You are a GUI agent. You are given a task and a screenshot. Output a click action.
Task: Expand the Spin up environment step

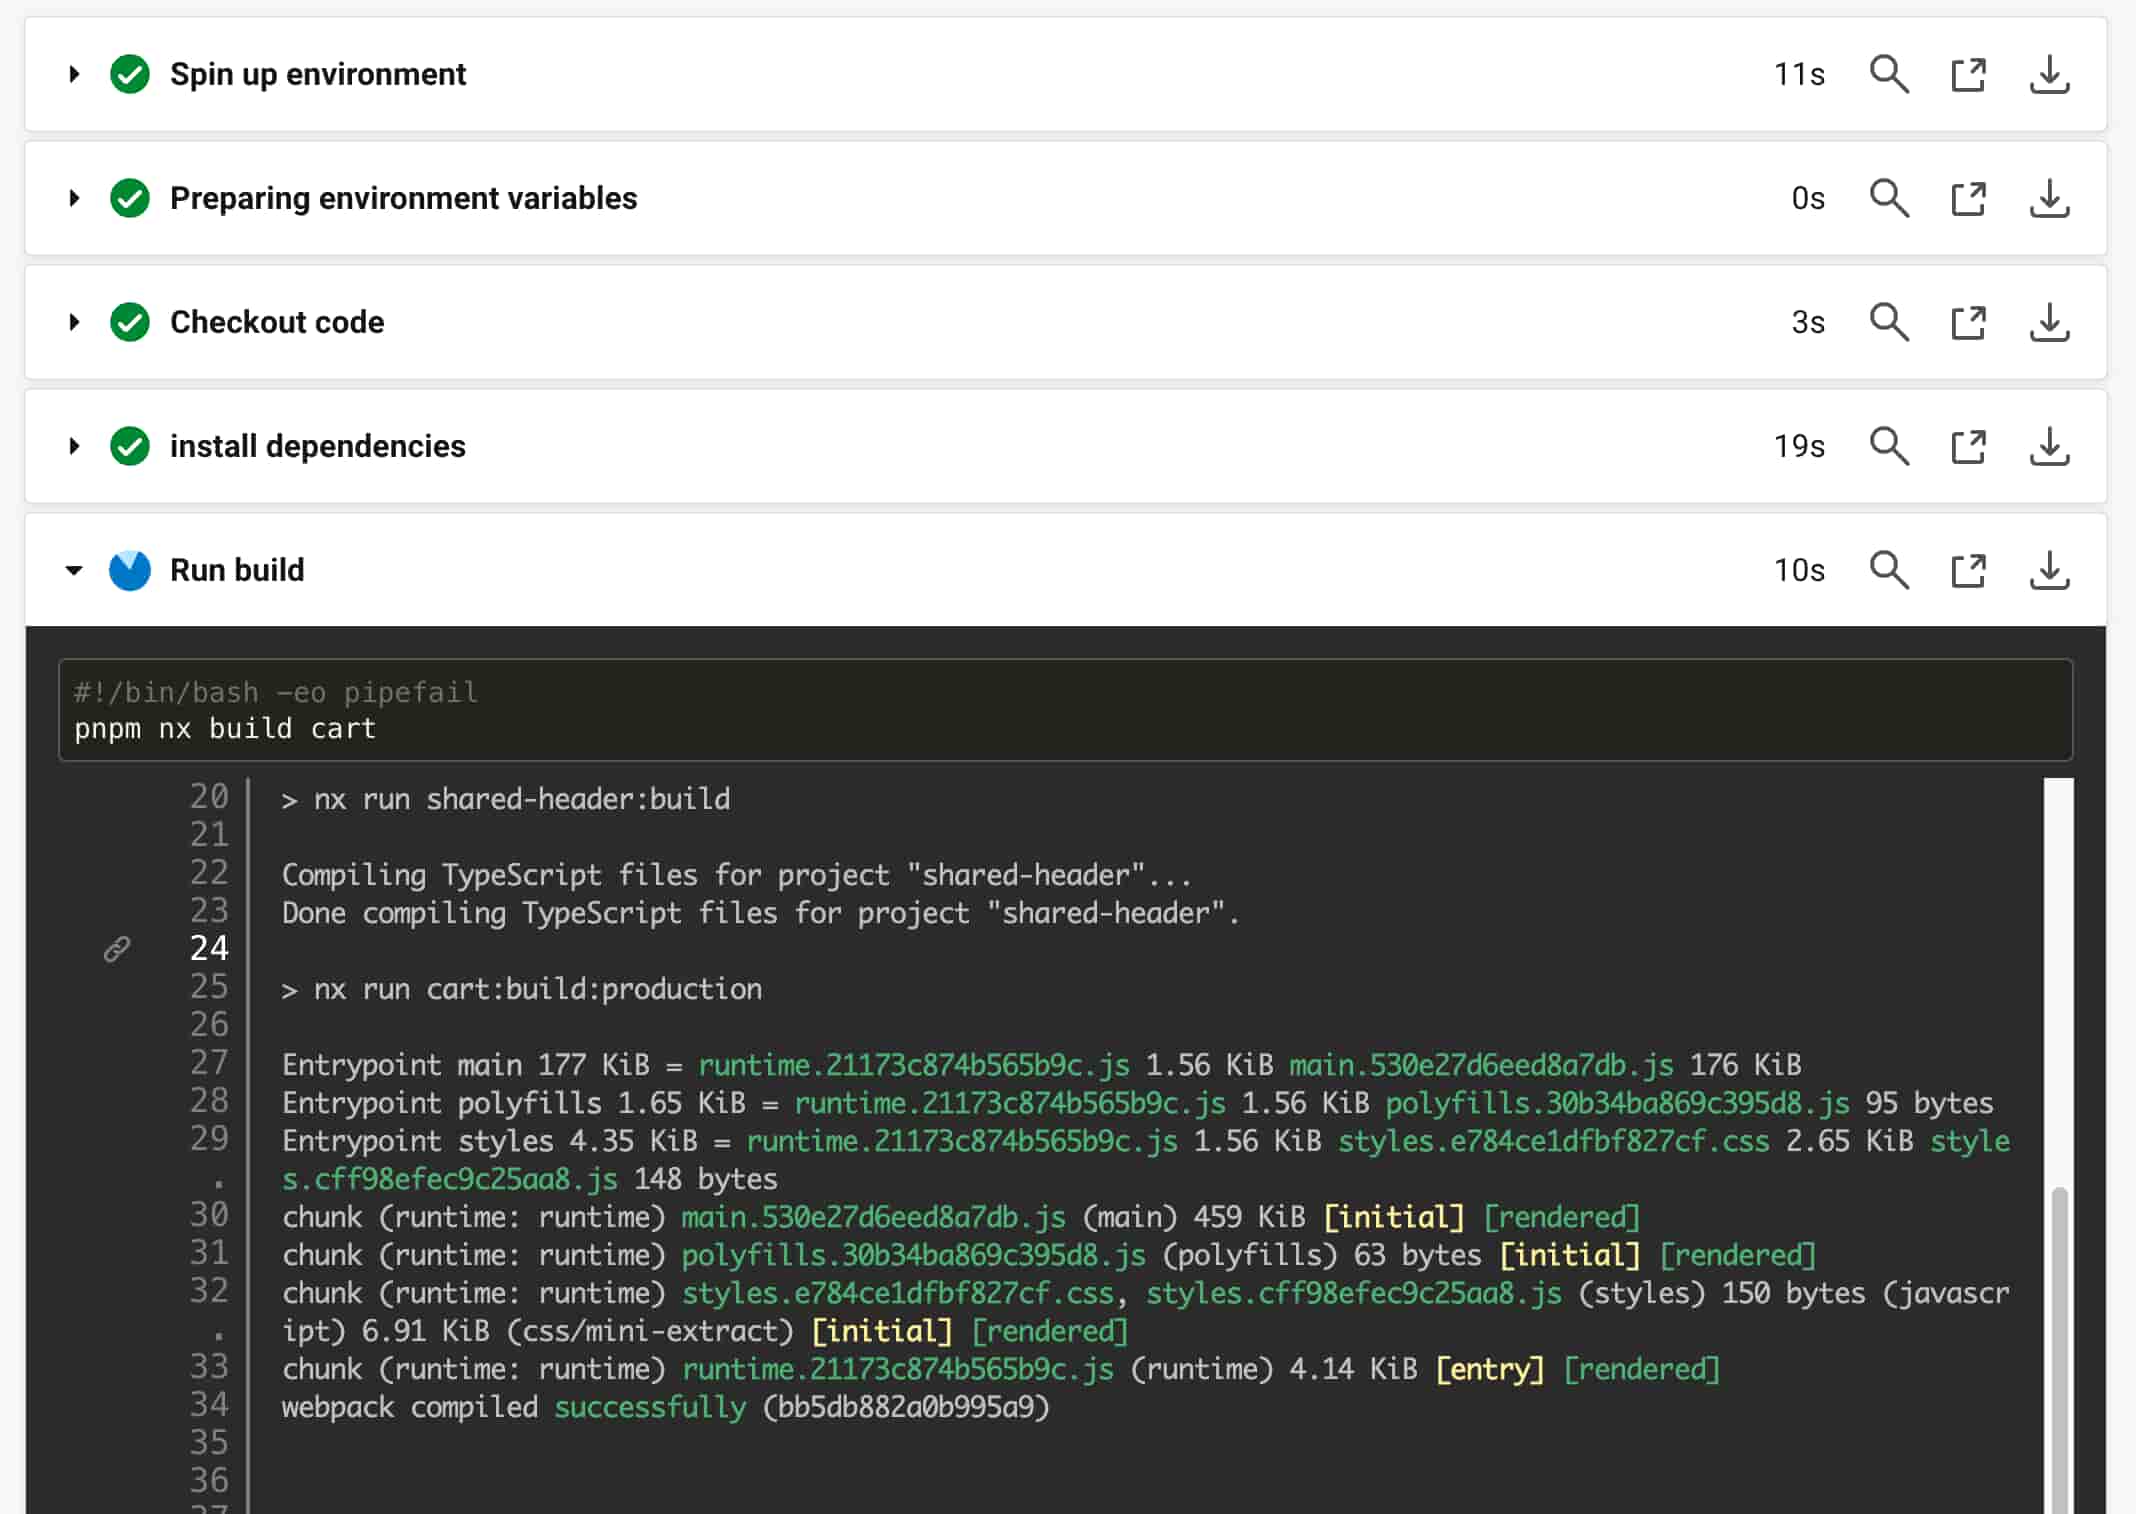point(74,74)
